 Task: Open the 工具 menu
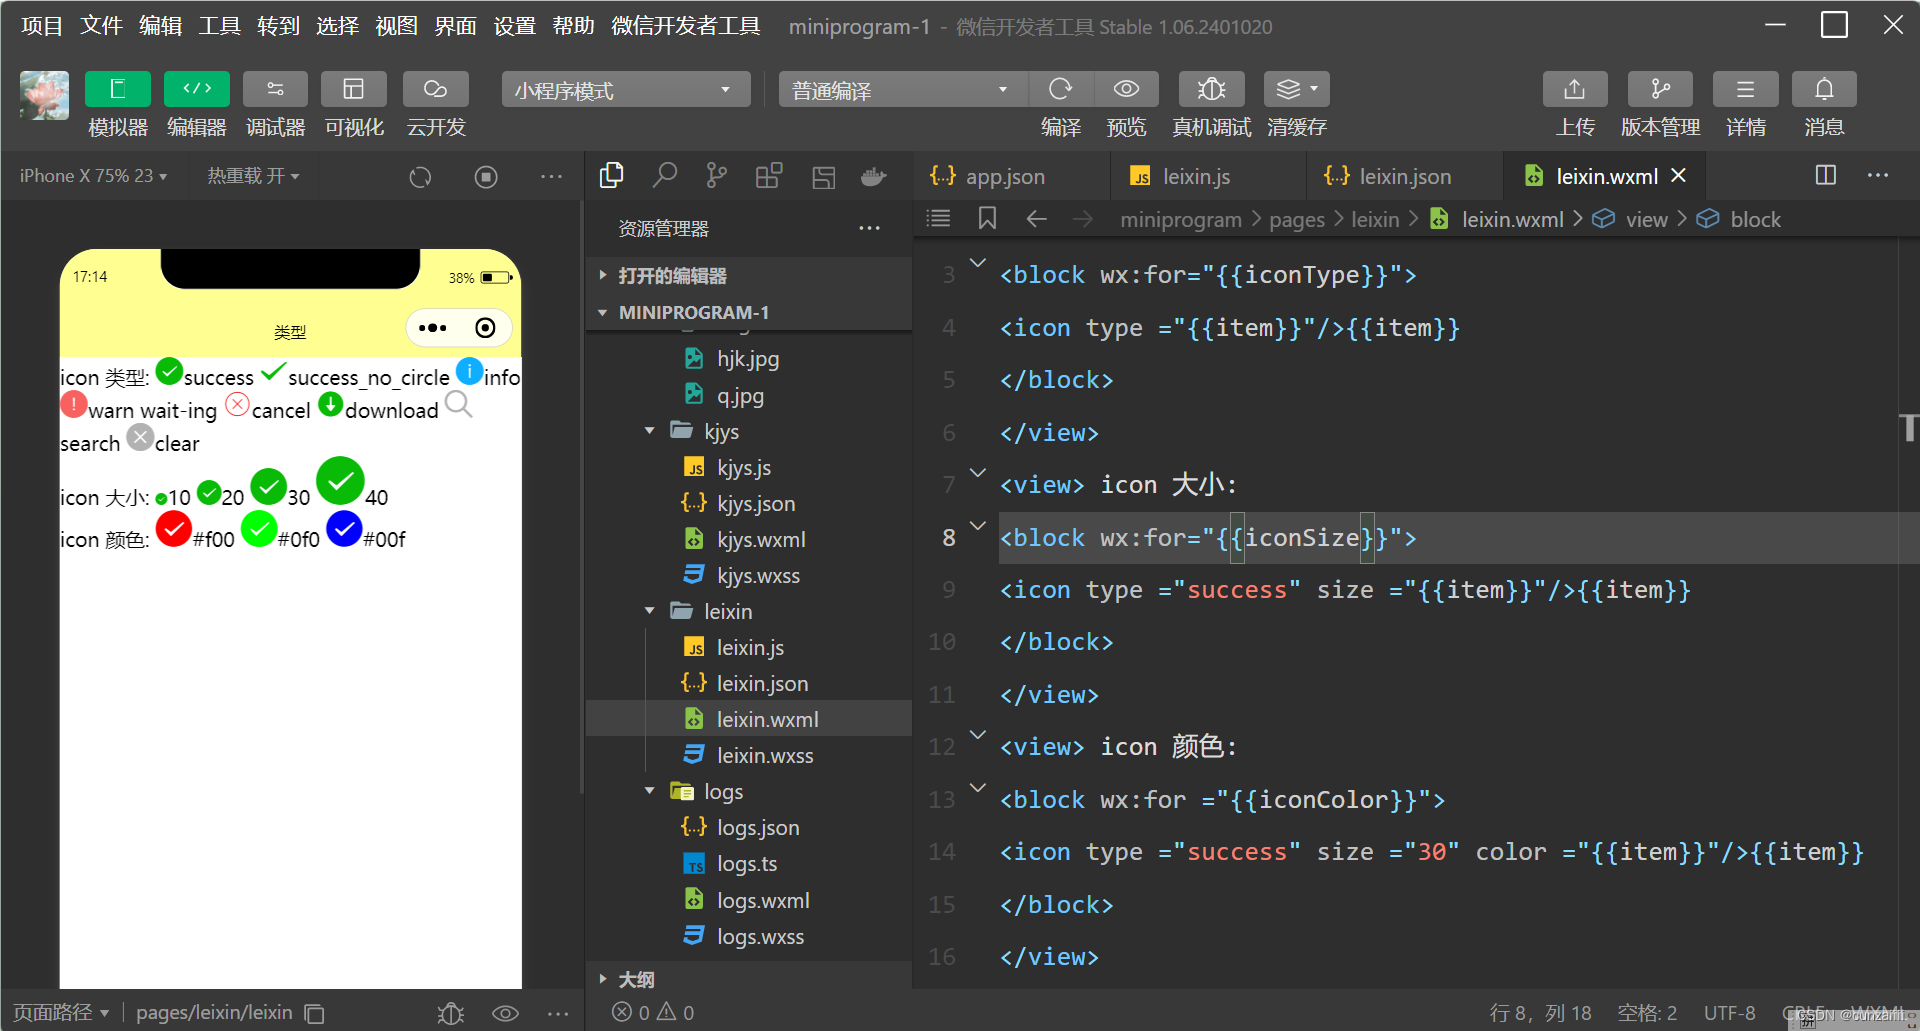coord(219,26)
